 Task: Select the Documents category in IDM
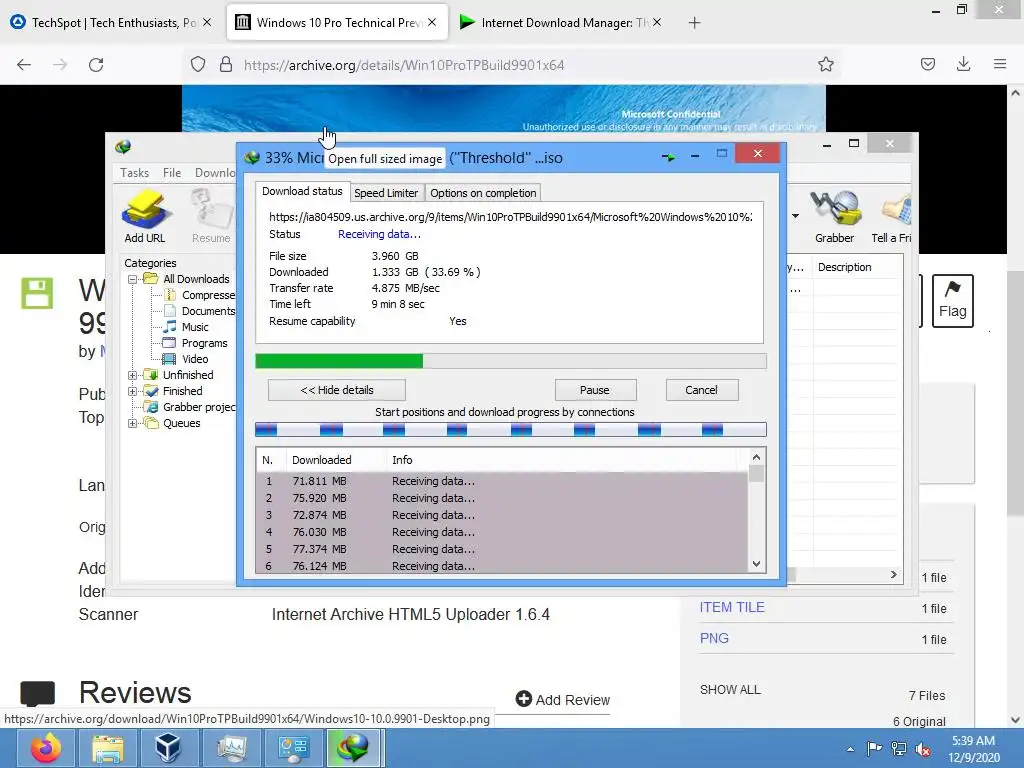pos(208,311)
